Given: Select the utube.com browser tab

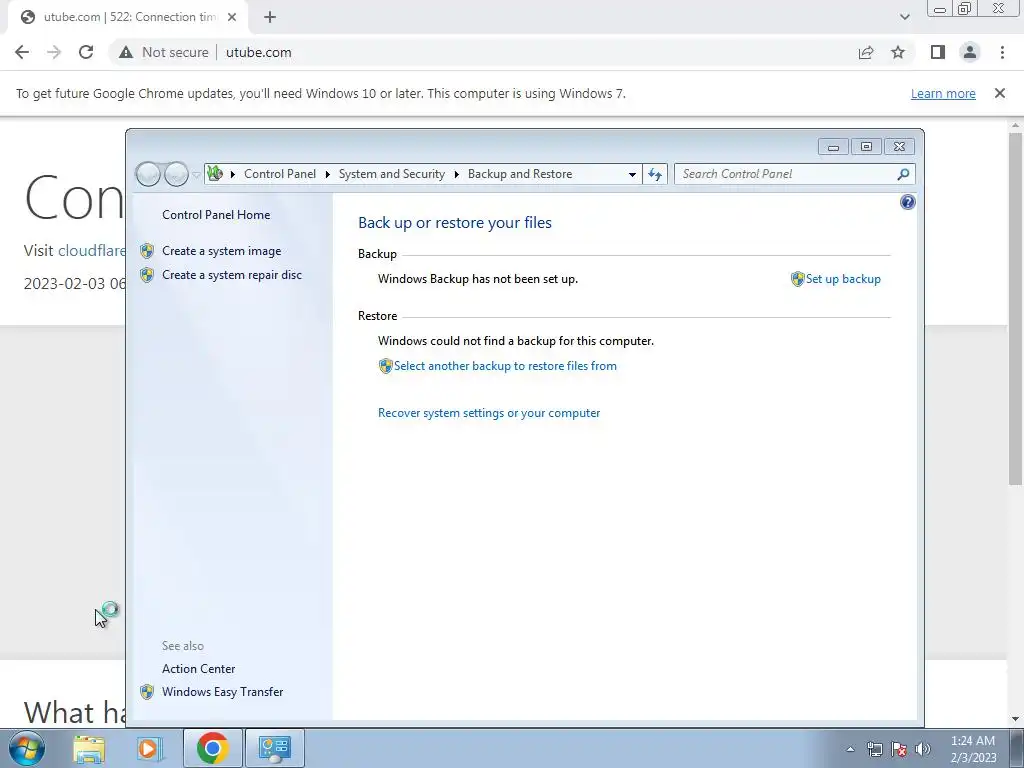Looking at the screenshot, I should (x=128, y=17).
